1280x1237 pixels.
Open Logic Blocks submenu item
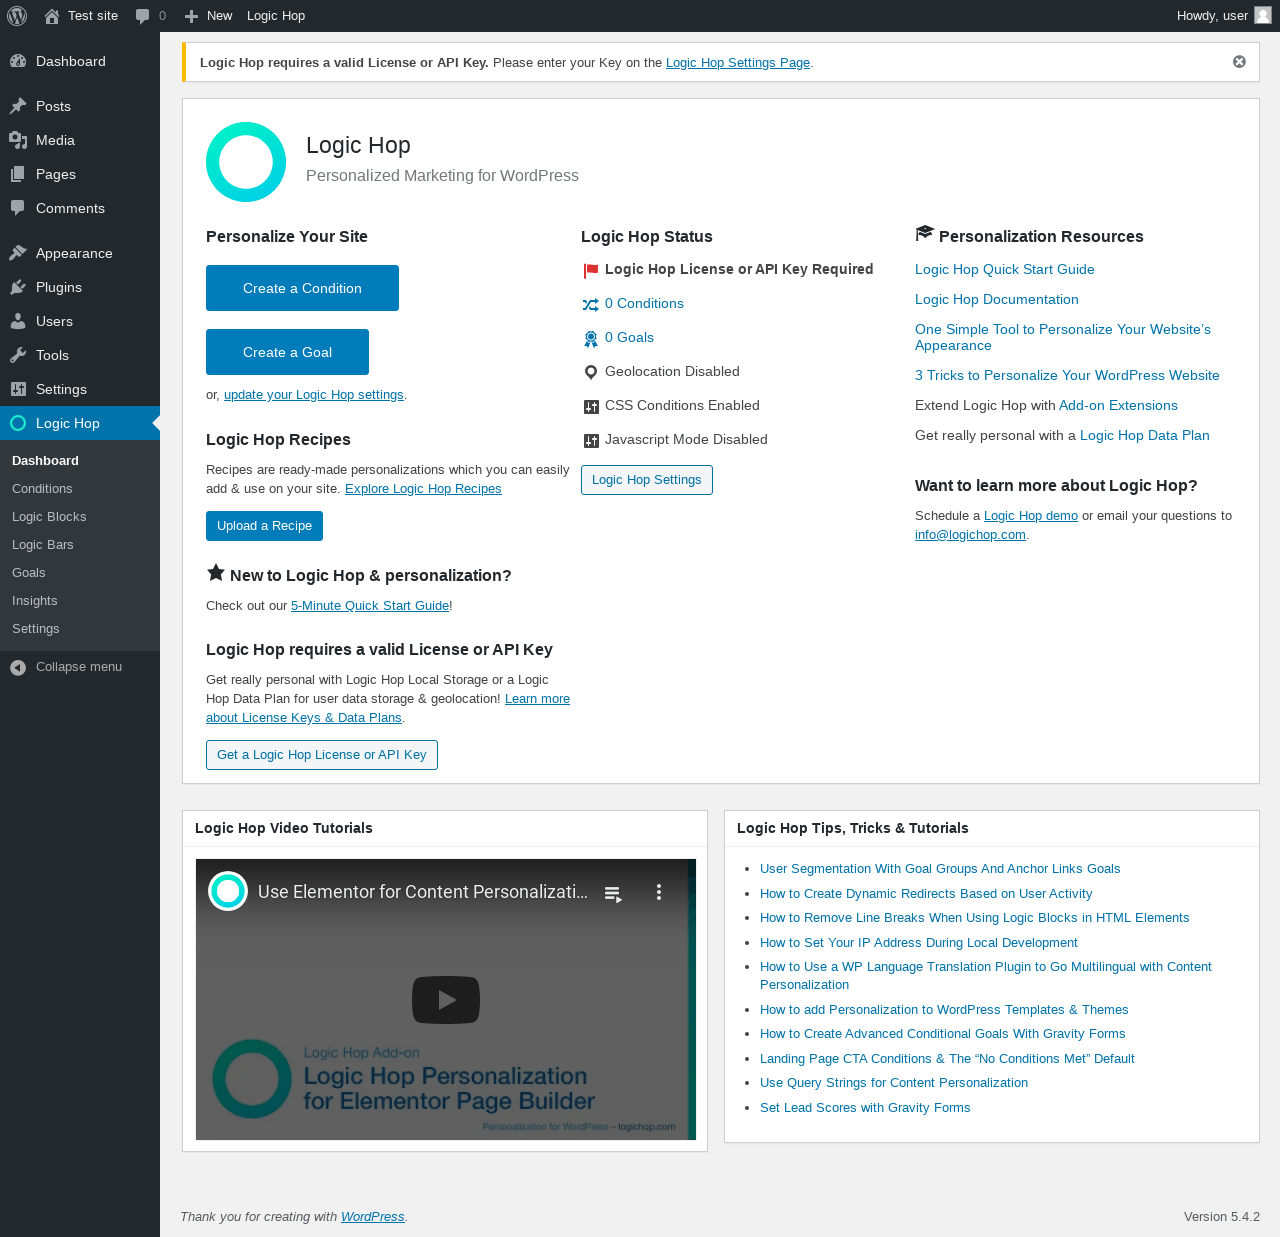pos(49,517)
